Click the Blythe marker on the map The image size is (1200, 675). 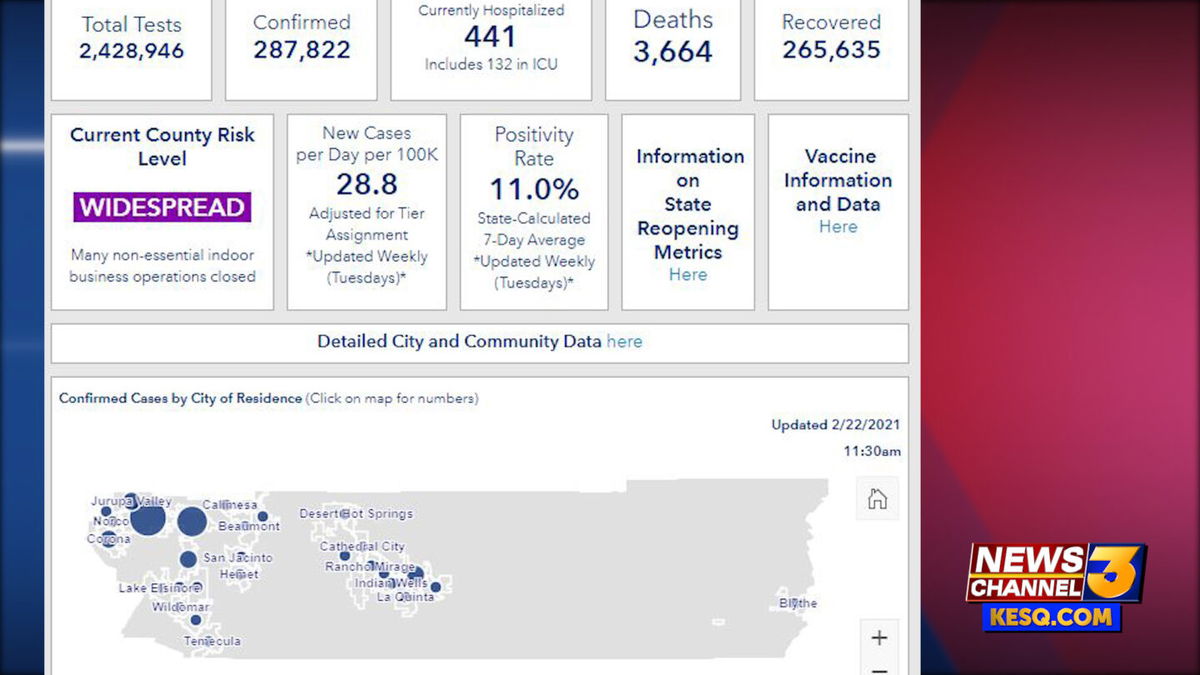(793, 602)
